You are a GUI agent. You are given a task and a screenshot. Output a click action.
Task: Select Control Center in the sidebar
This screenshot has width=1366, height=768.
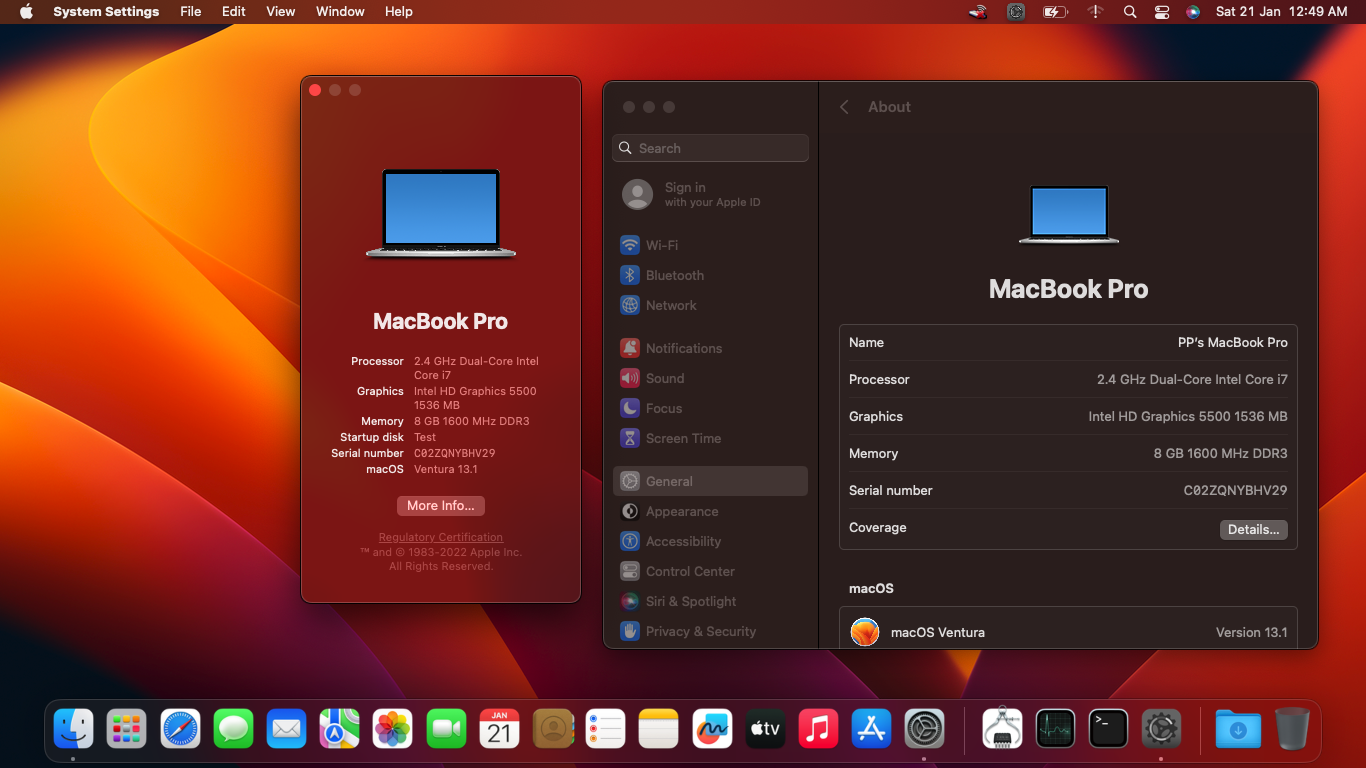[710, 571]
